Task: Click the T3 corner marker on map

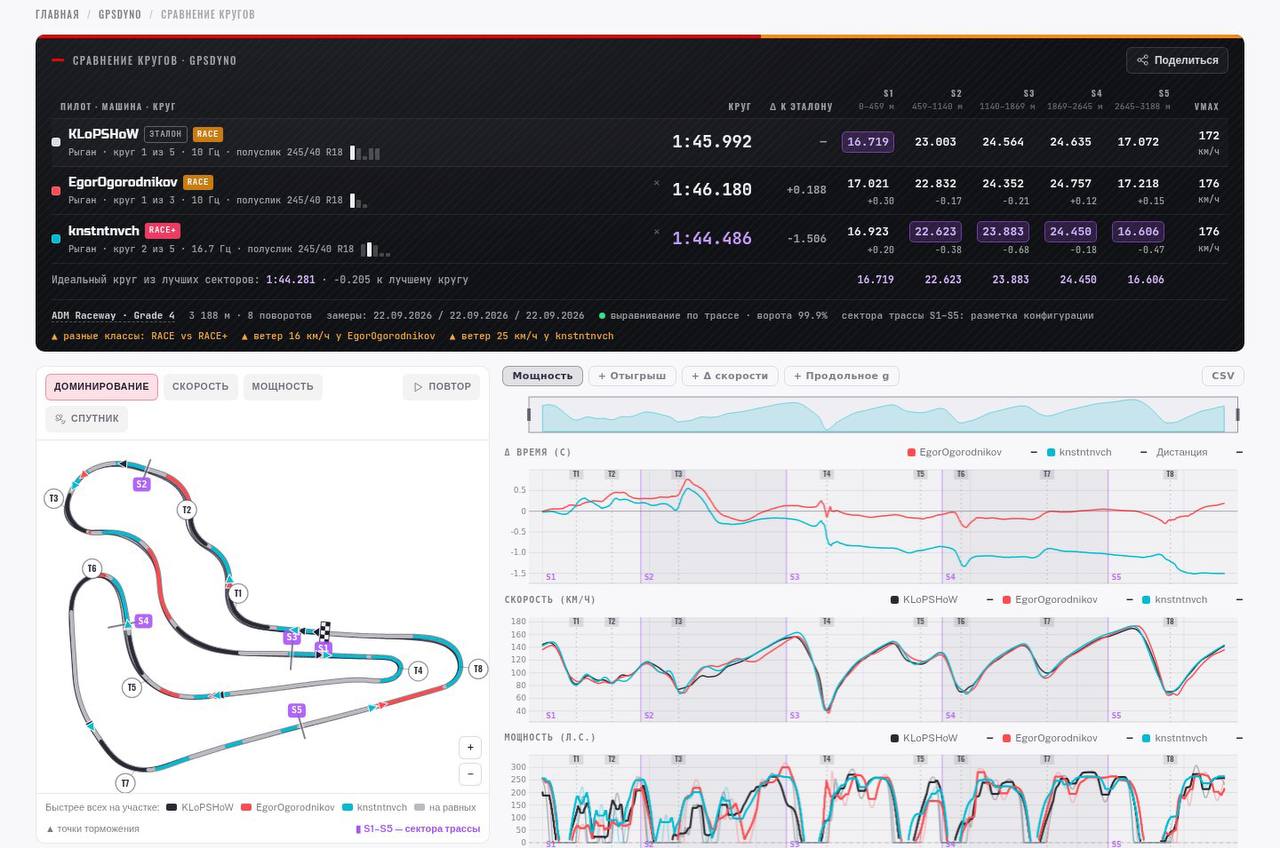Action: 54,498
